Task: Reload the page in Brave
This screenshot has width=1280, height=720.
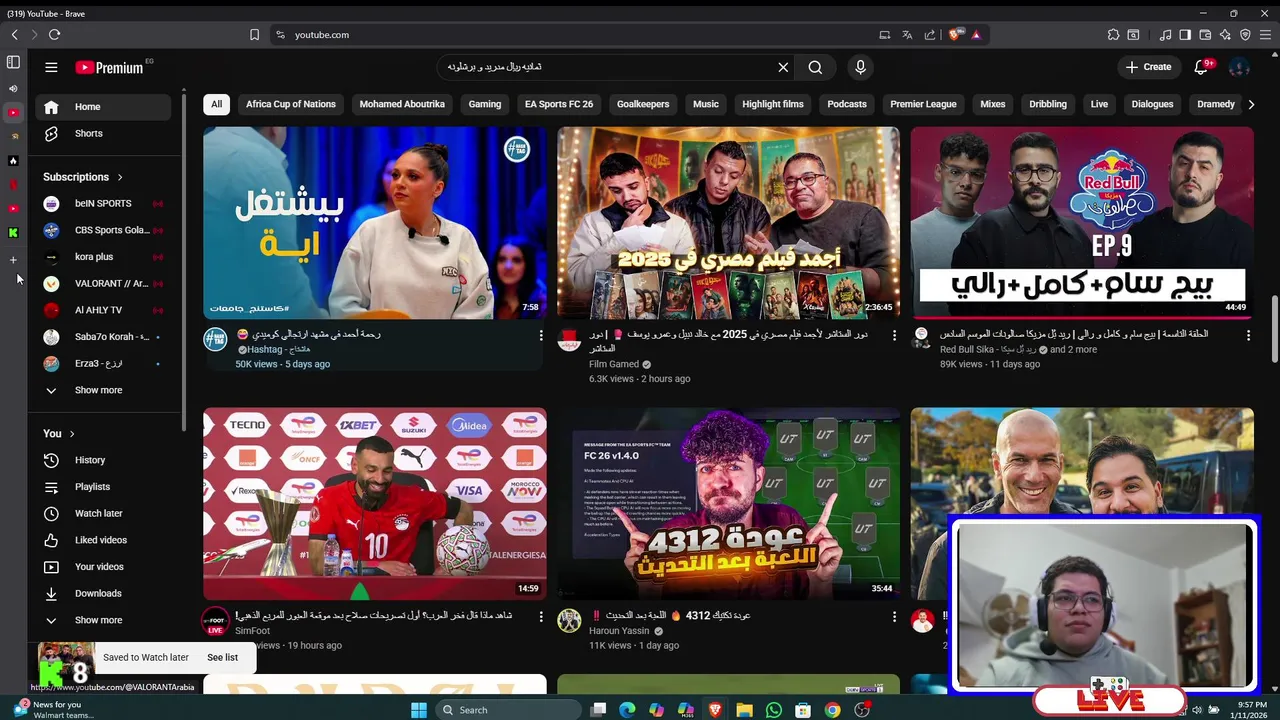Action: (x=54, y=34)
